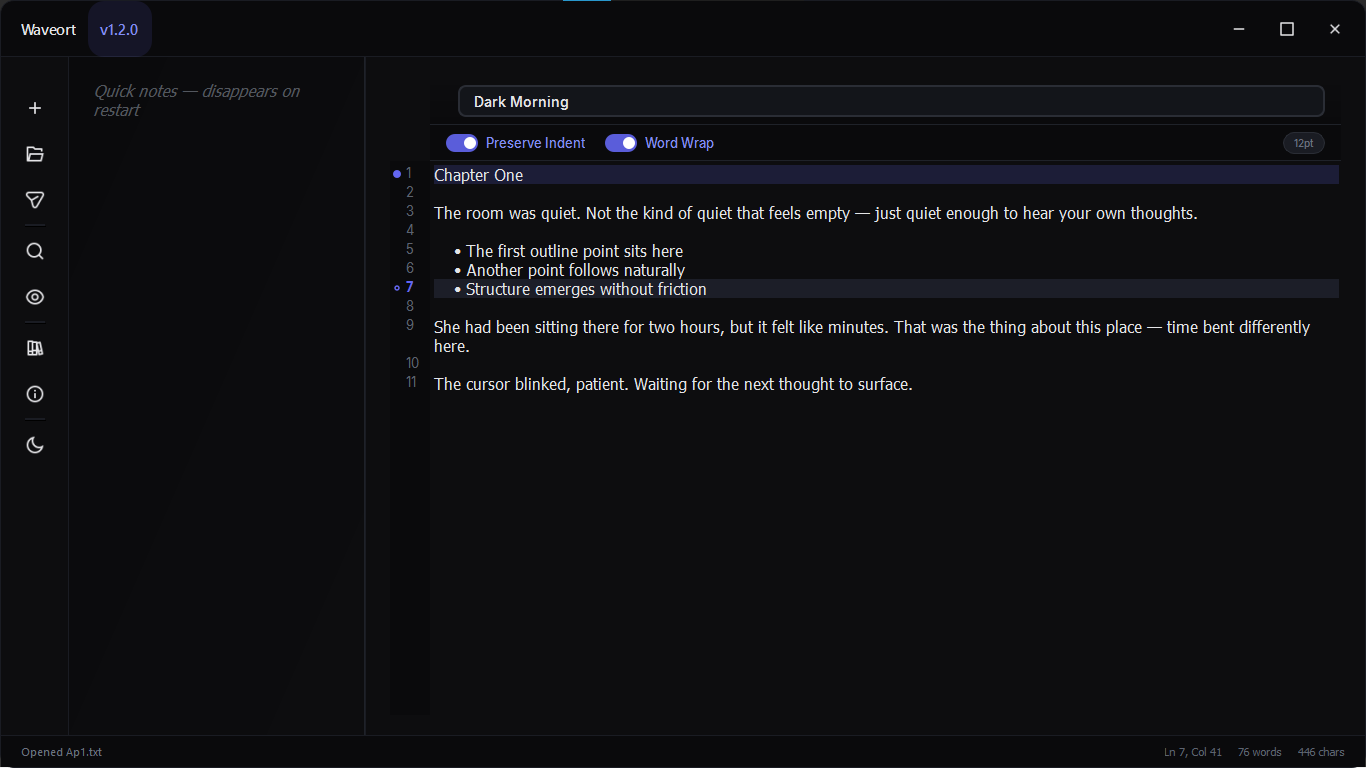Turn off the Word Wrap switch

pyautogui.click(x=621, y=143)
